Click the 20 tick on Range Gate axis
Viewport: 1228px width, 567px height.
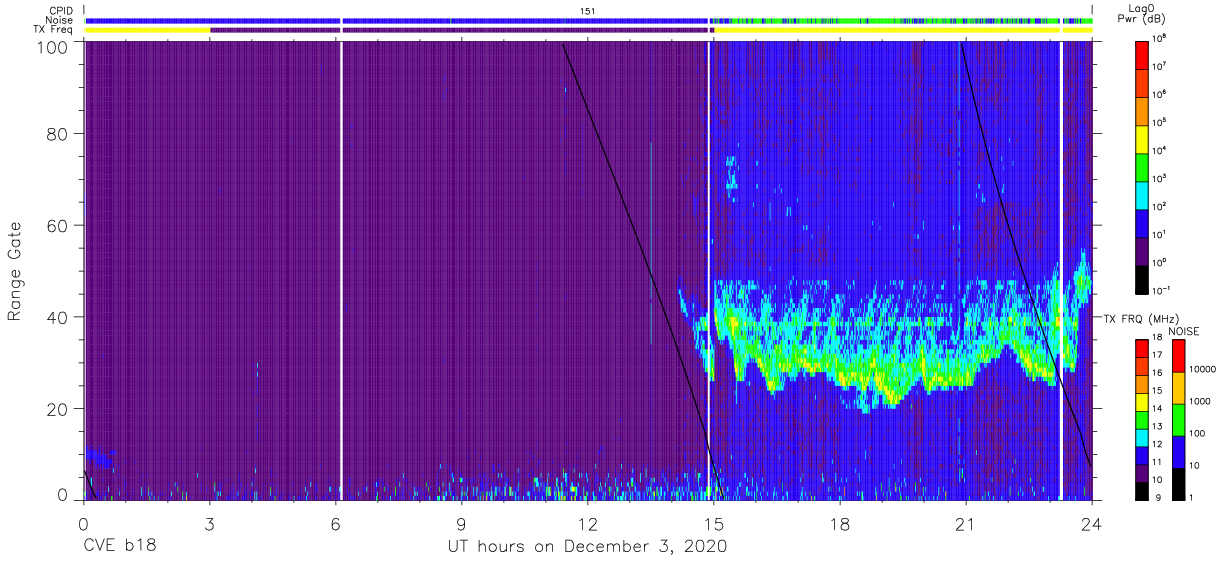point(58,408)
